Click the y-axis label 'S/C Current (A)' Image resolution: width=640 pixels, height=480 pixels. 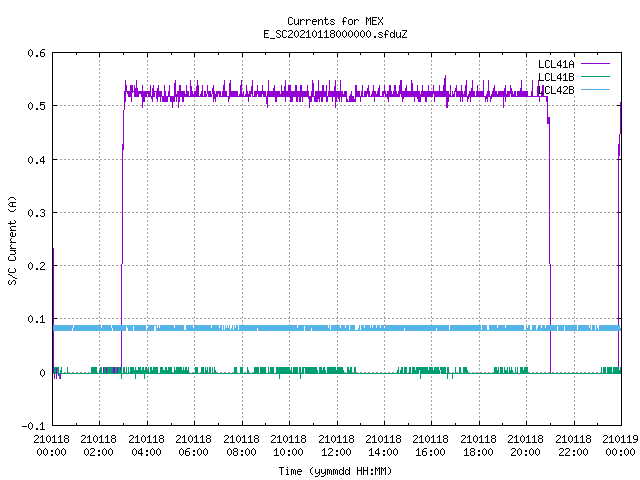[x=12, y=240]
